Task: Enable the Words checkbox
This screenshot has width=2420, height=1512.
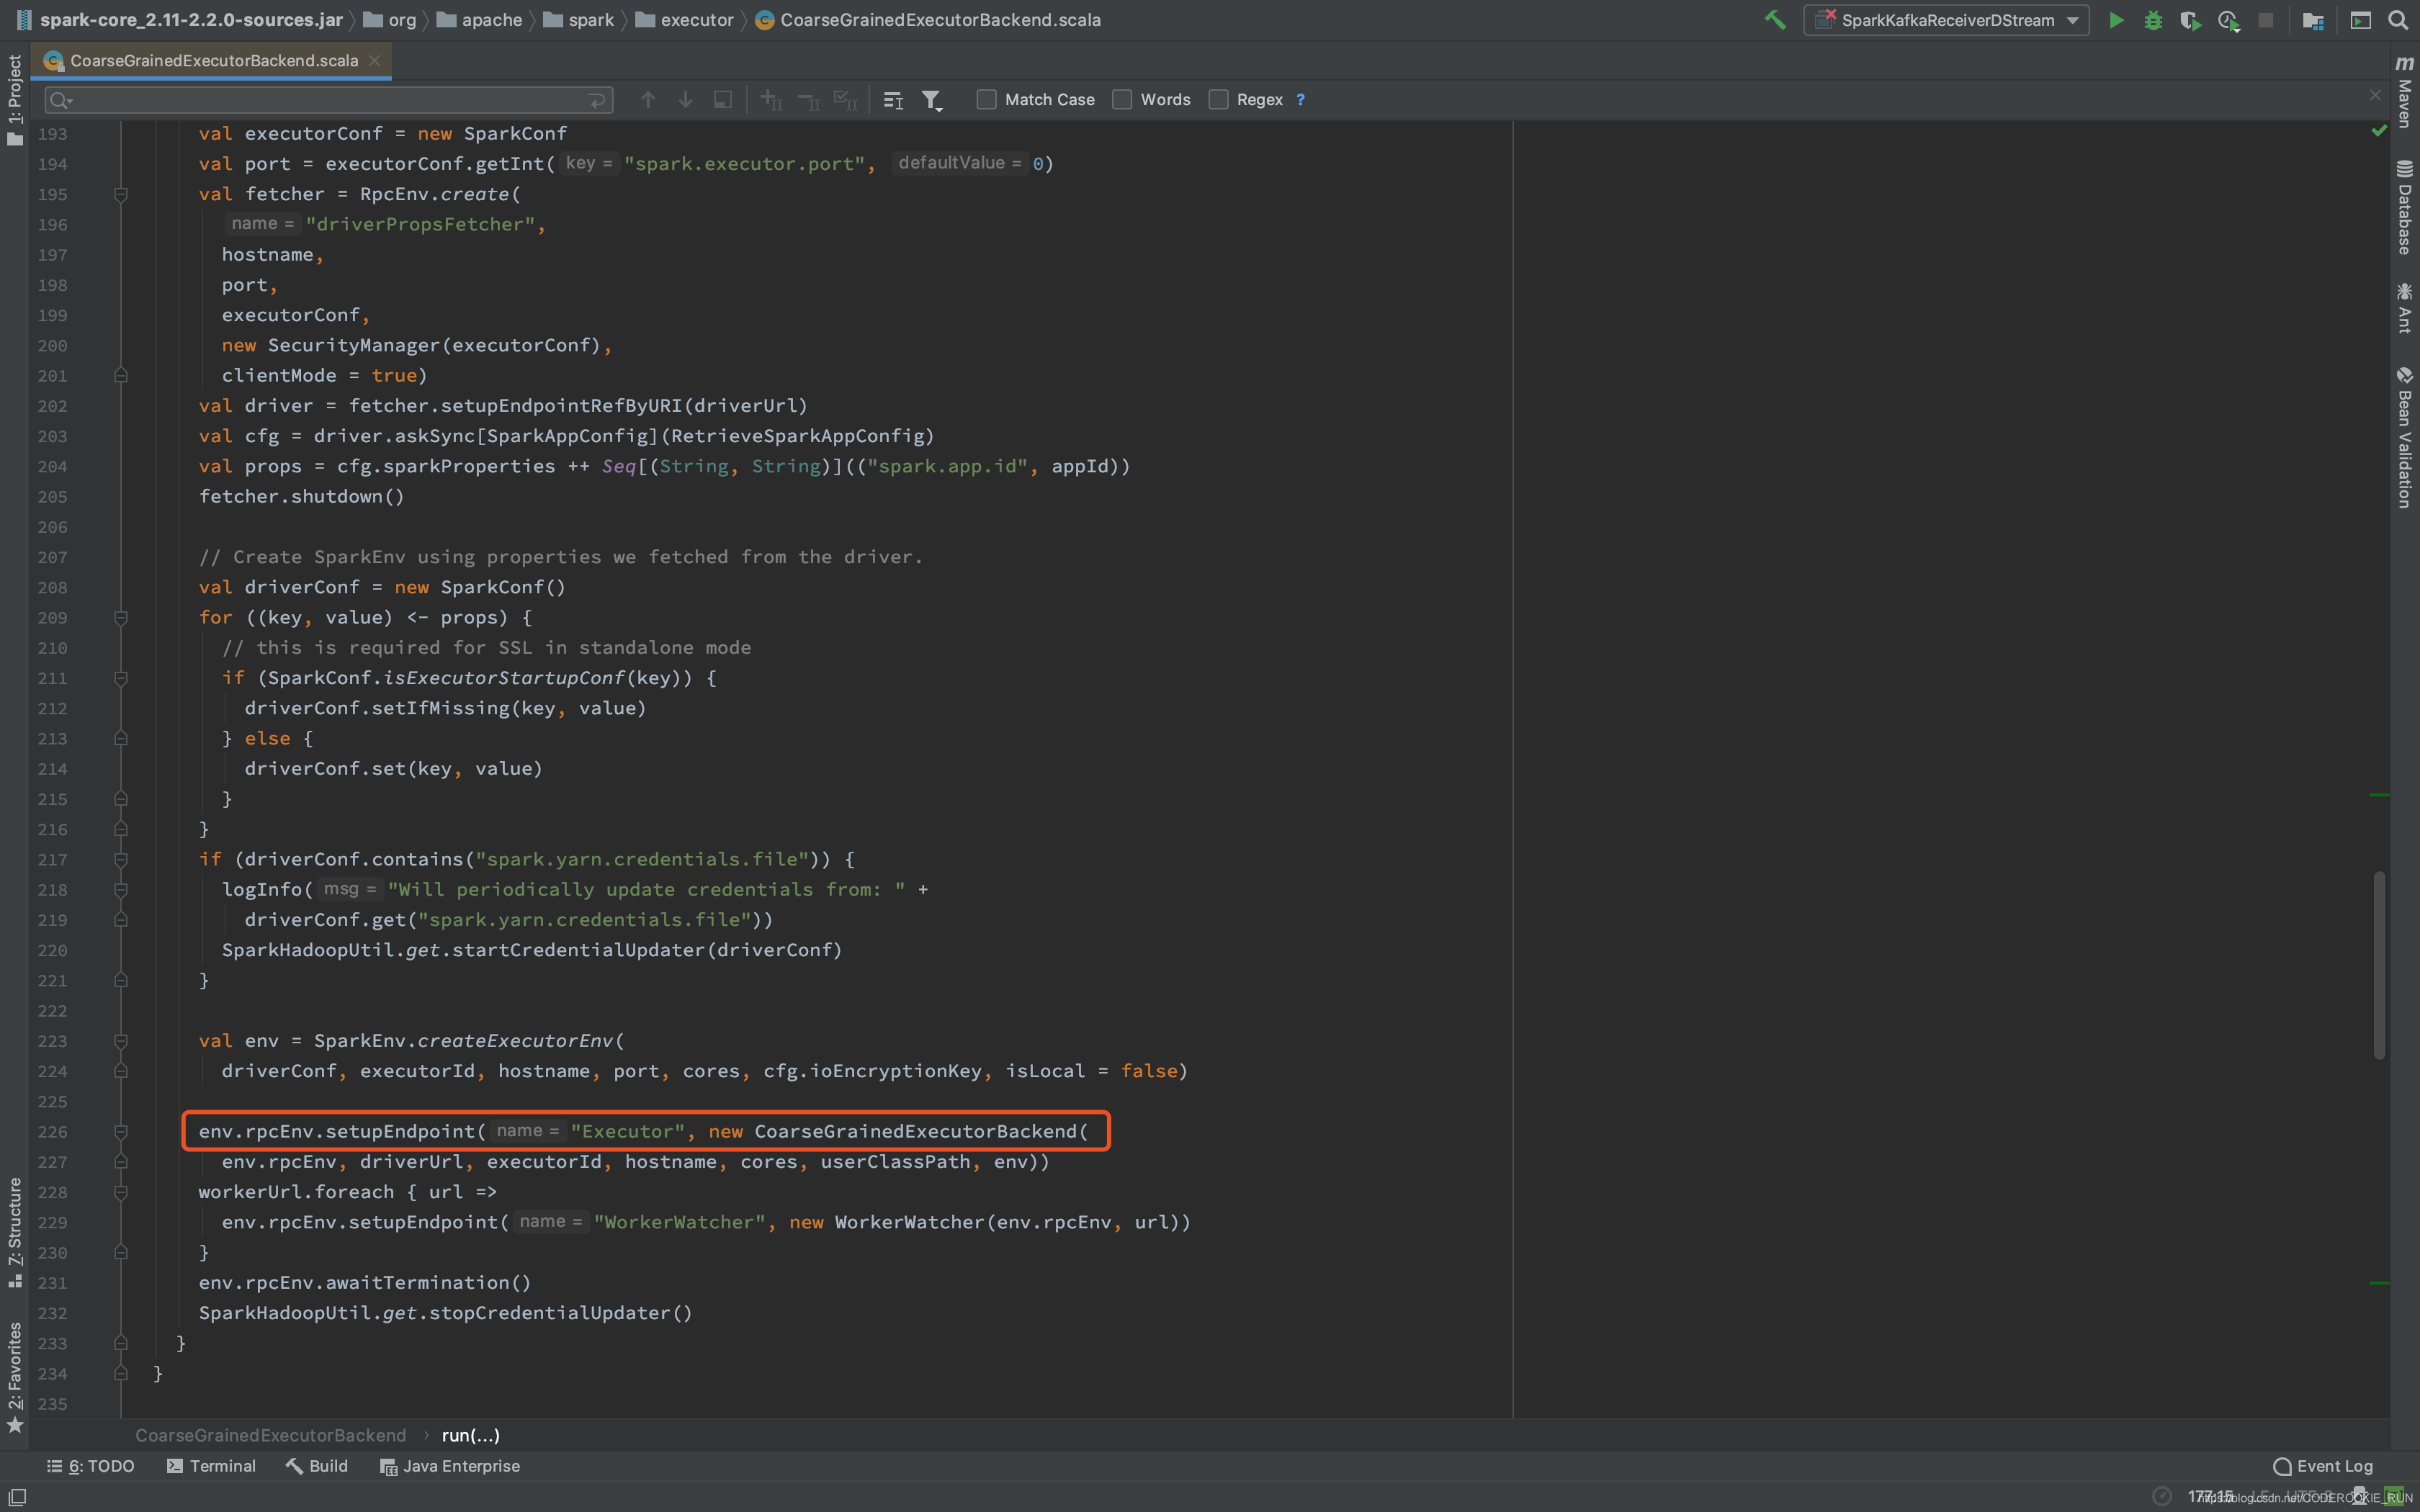Action: tap(1122, 100)
